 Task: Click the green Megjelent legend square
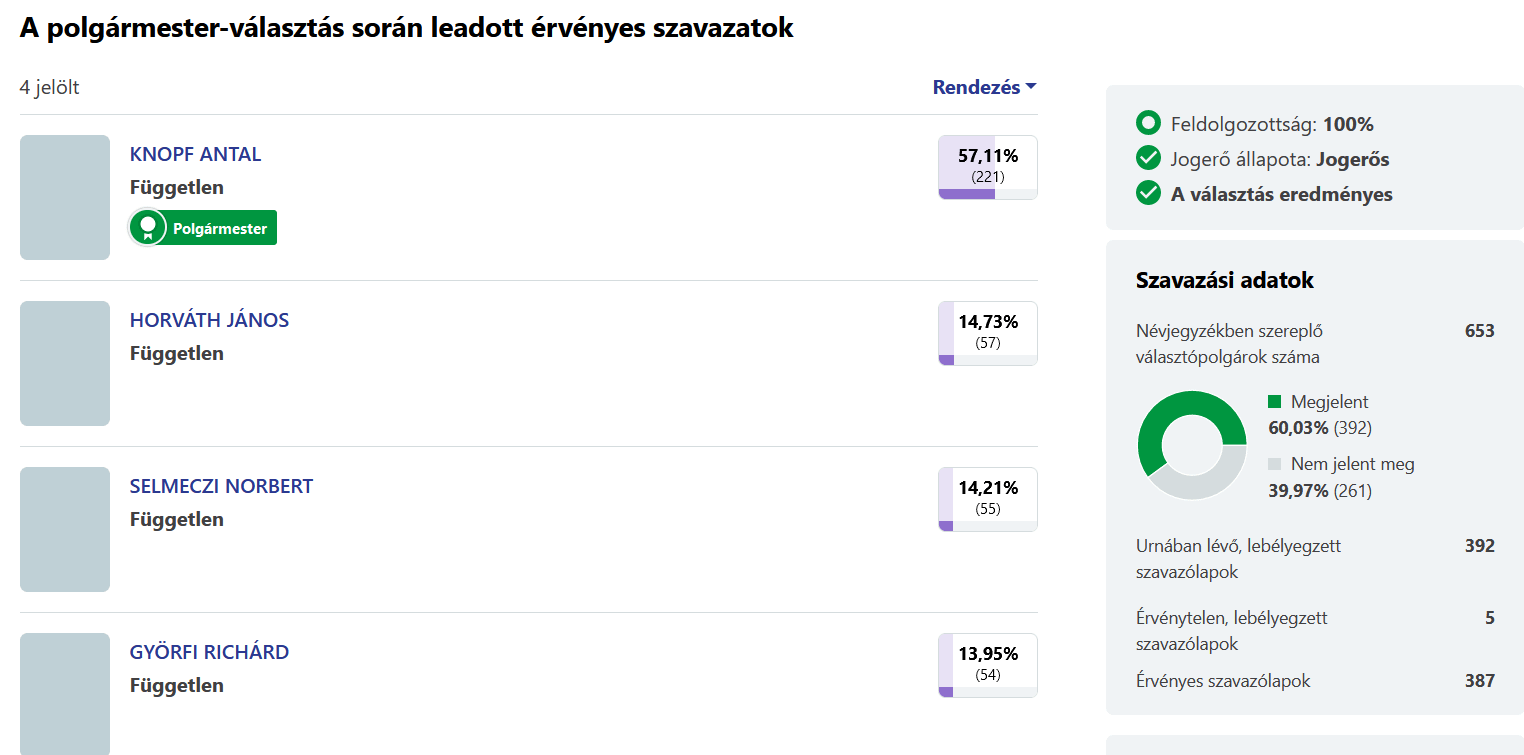coord(1274,402)
